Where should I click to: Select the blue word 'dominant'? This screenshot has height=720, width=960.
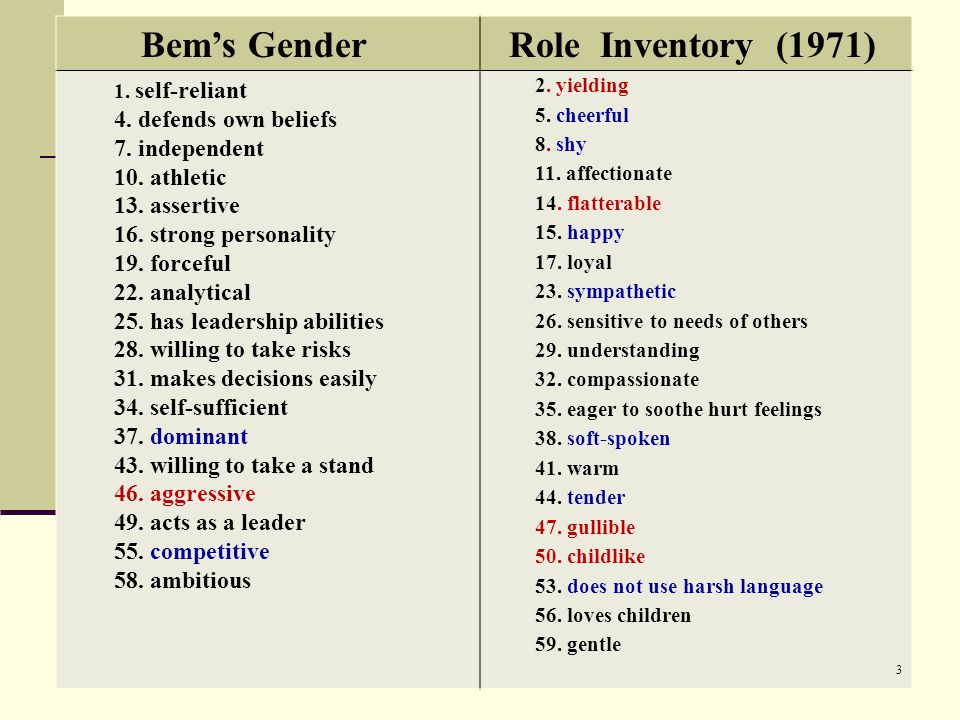point(199,437)
